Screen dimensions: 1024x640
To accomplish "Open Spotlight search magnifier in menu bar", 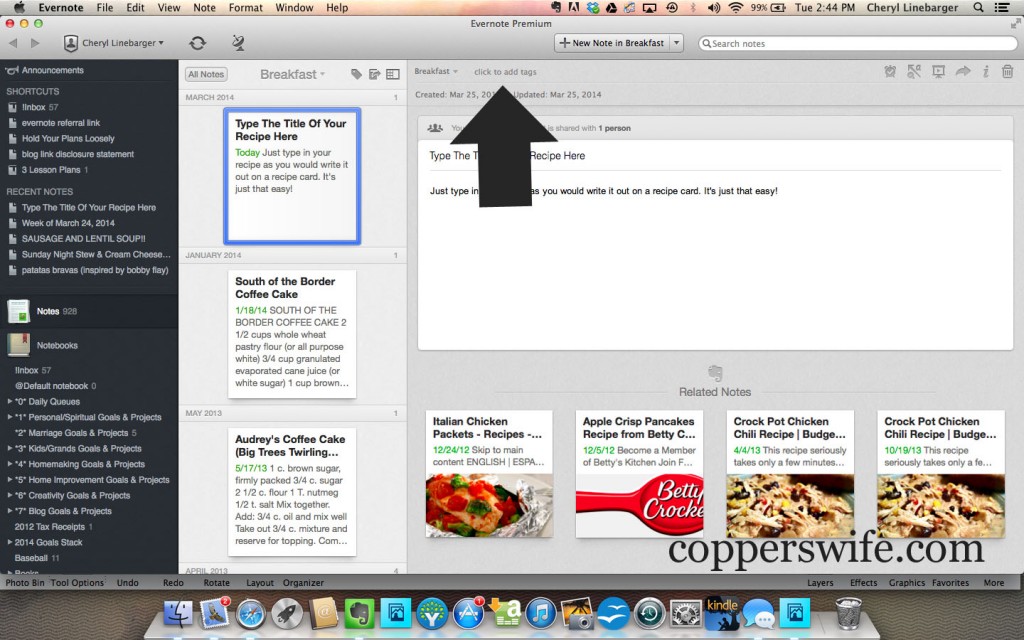I will (x=978, y=8).
